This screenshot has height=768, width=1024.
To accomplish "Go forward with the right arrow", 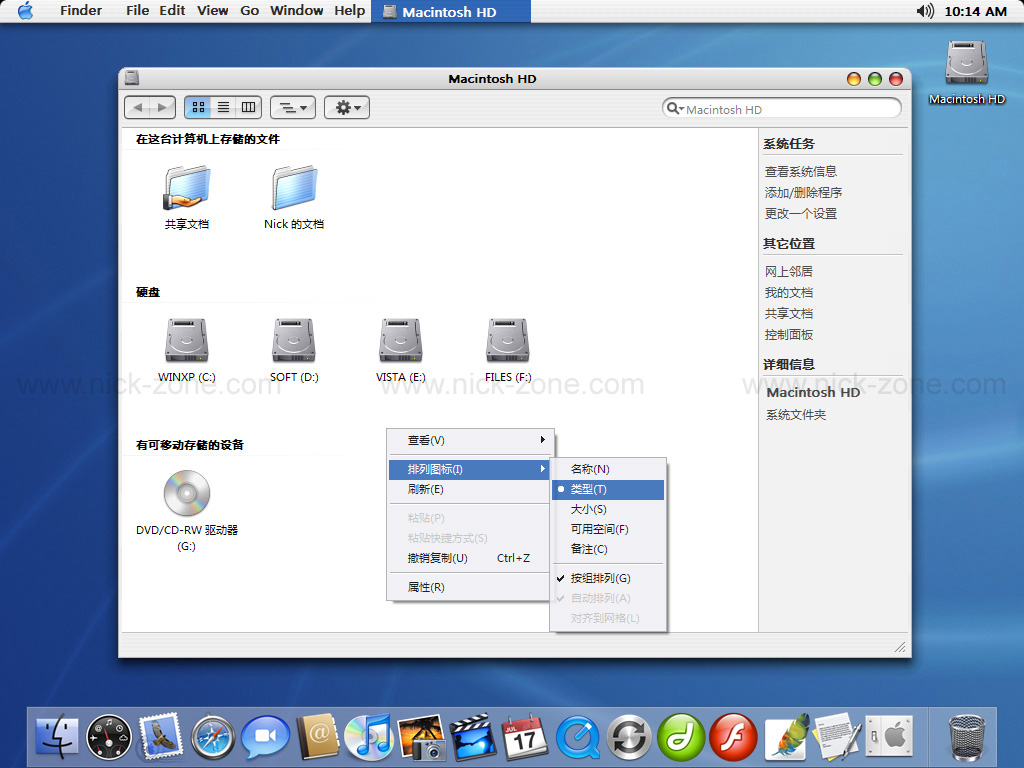I will [x=163, y=107].
